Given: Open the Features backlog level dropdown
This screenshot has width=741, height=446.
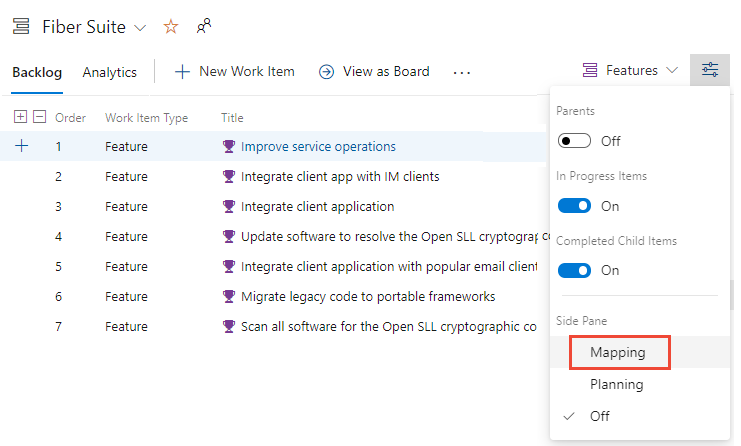Looking at the screenshot, I should (672, 70).
